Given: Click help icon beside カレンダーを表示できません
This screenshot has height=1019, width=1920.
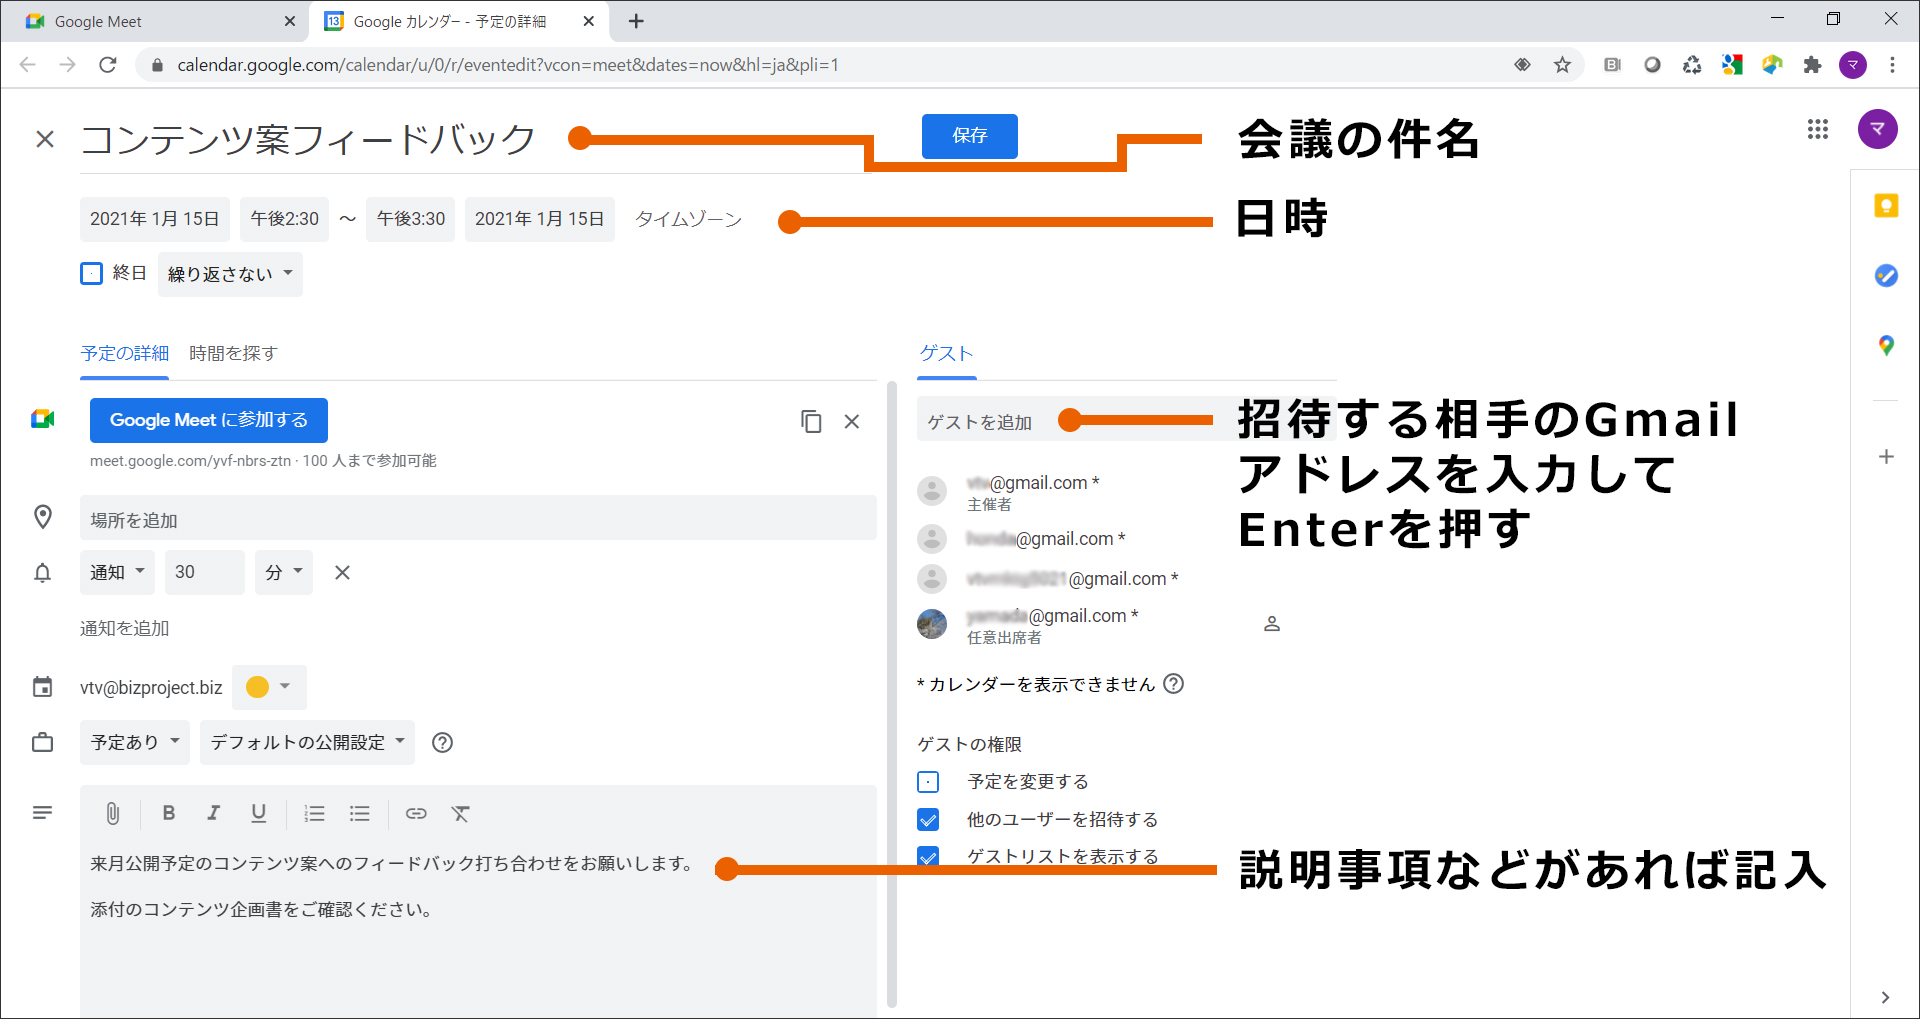Looking at the screenshot, I should (1174, 684).
